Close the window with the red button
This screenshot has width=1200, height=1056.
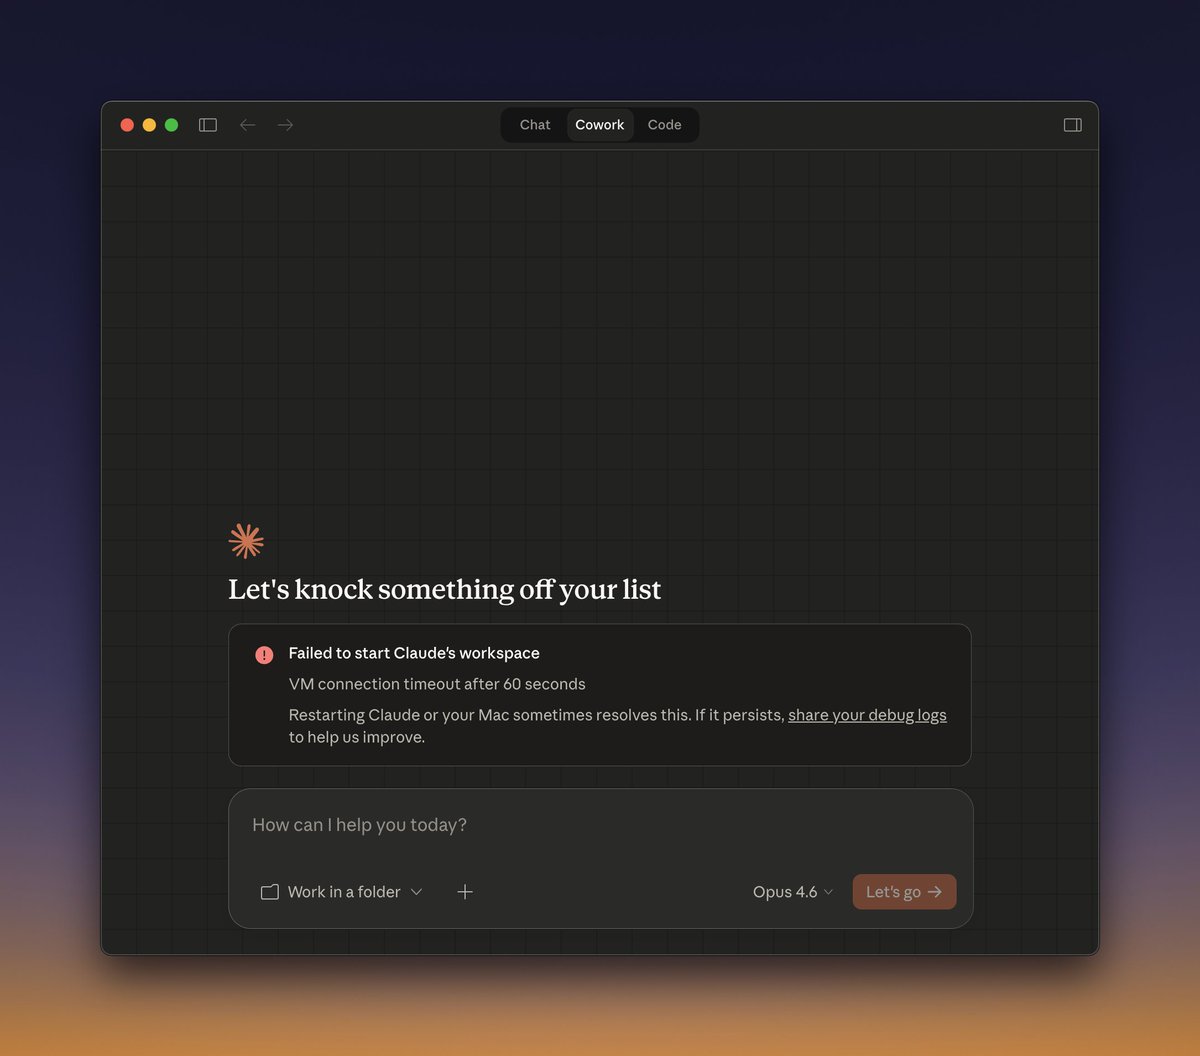coord(127,125)
